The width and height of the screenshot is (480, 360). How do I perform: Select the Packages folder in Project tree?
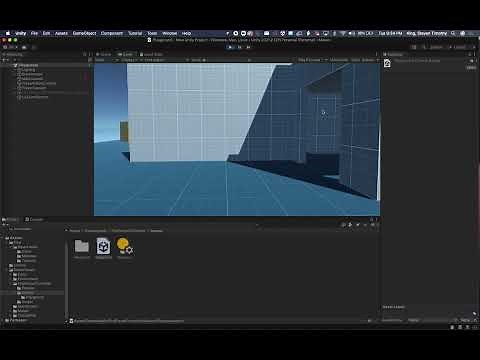pyautogui.click(x=18, y=320)
